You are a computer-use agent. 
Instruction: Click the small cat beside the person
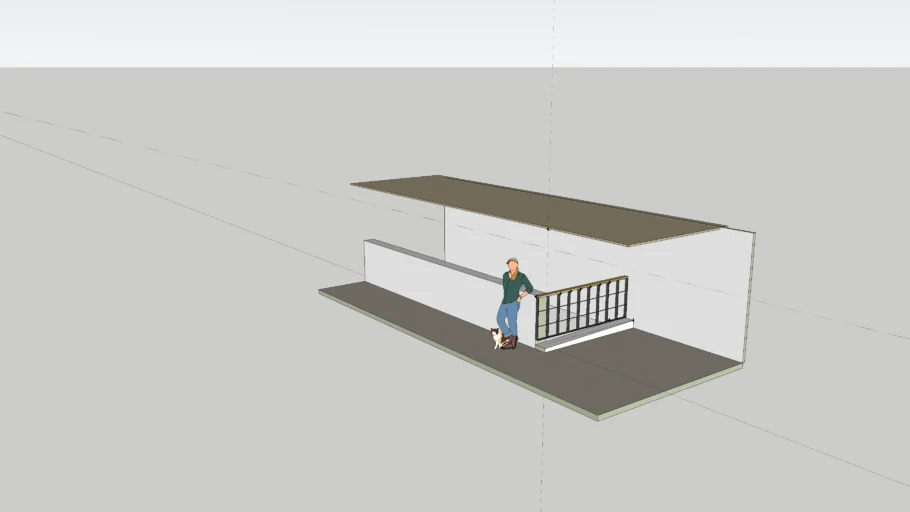click(496, 339)
